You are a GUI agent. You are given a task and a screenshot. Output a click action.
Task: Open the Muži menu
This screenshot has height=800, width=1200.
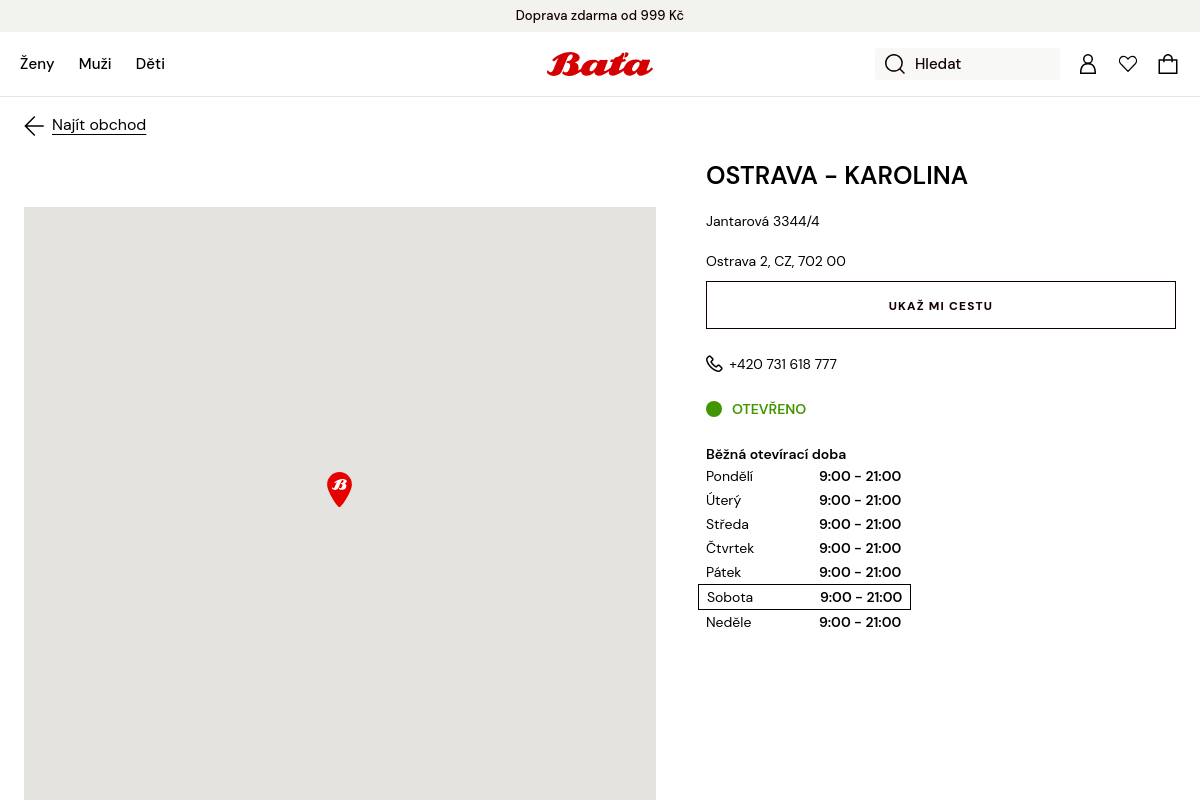pyautogui.click(x=95, y=64)
